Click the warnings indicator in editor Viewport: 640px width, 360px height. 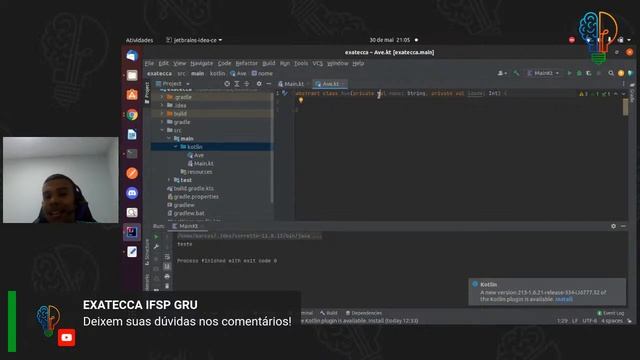click(583, 93)
